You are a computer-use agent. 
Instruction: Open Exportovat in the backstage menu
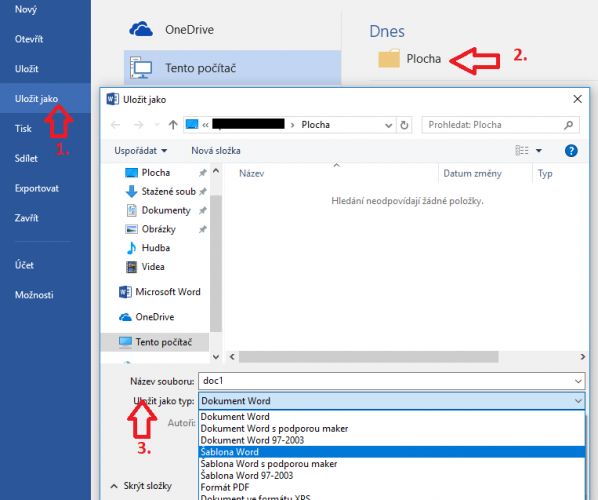click(37, 188)
